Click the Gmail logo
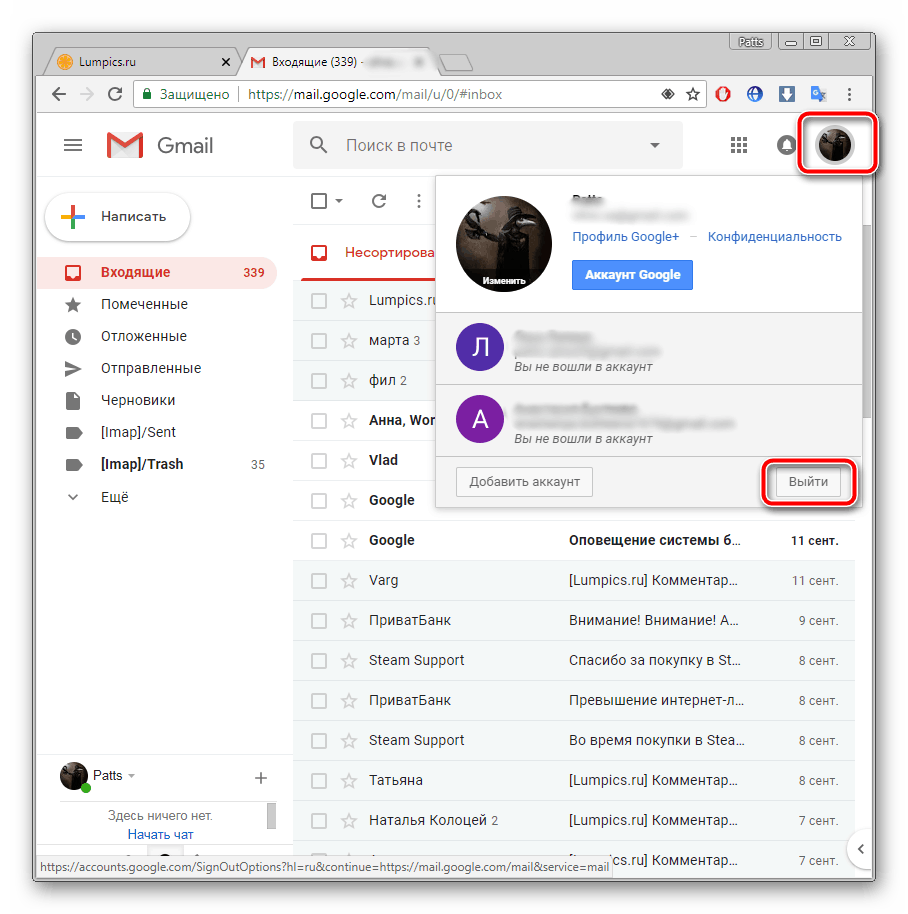Viewport: 908px width, 914px height. 160,145
